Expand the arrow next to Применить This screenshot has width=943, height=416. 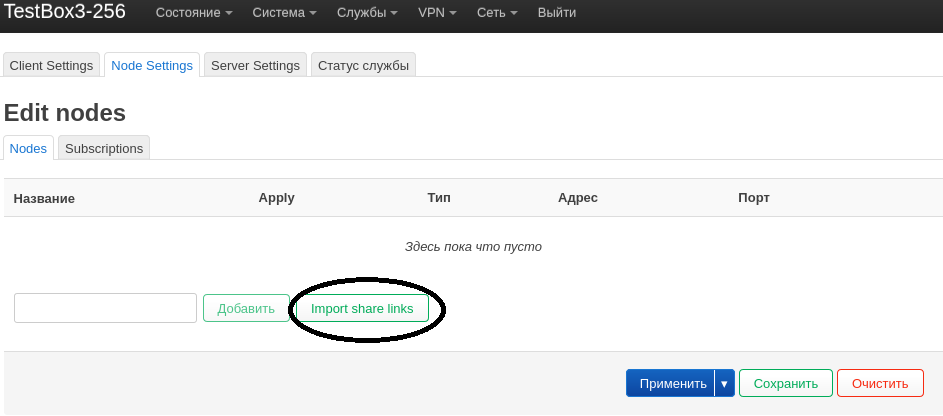(x=725, y=383)
